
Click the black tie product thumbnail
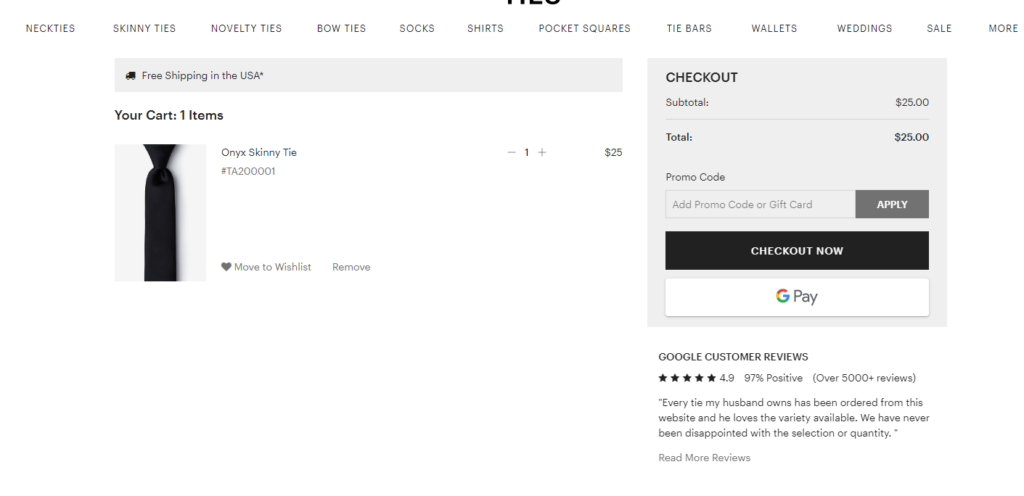click(160, 212)
